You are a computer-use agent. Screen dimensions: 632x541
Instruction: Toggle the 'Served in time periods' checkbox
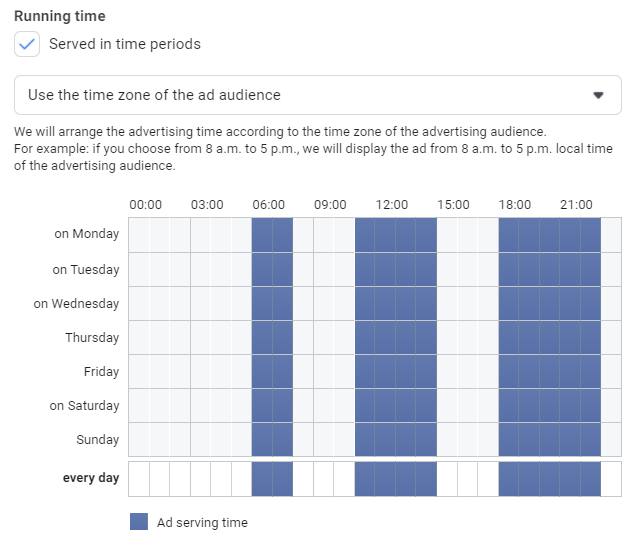(27, 44)
